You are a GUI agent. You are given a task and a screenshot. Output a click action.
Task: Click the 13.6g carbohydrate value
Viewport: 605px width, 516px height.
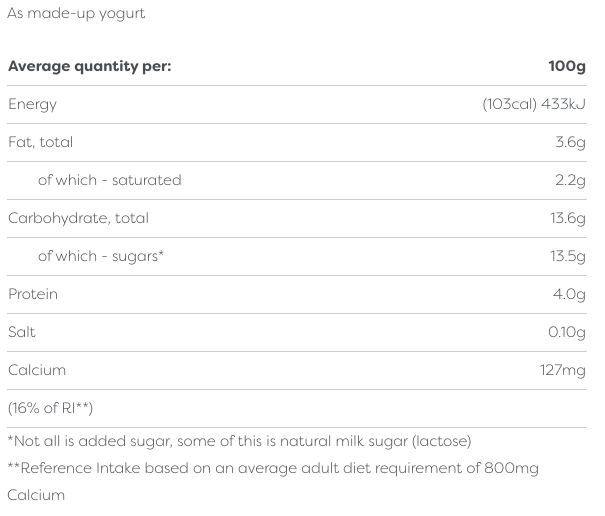tap(567, 219)
